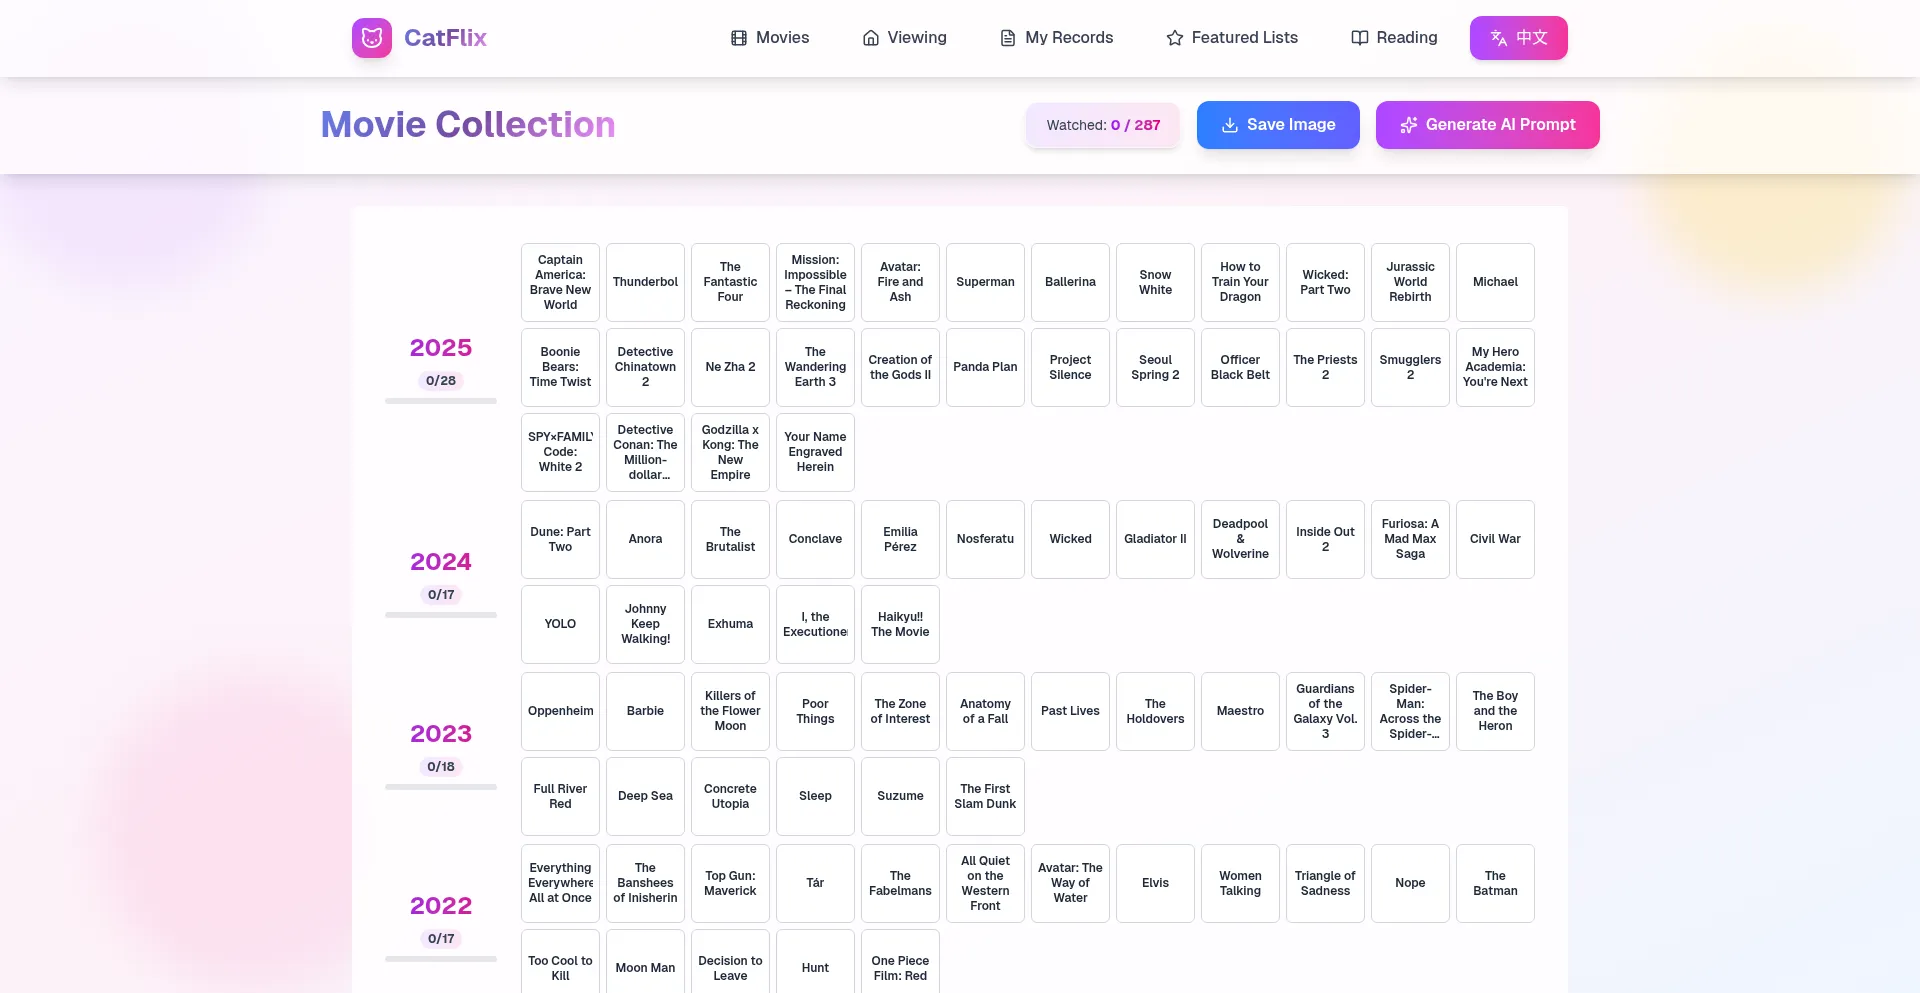Select the Oppenheimer movie tile

(x=560, y=712)
